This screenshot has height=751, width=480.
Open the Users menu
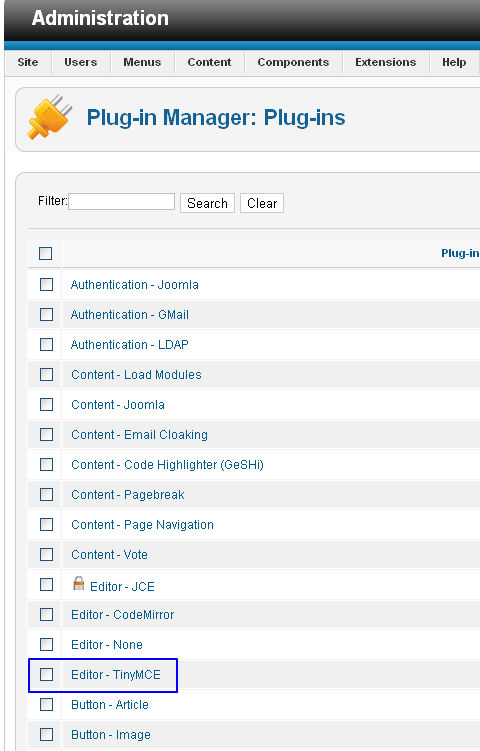pos(80,62)
